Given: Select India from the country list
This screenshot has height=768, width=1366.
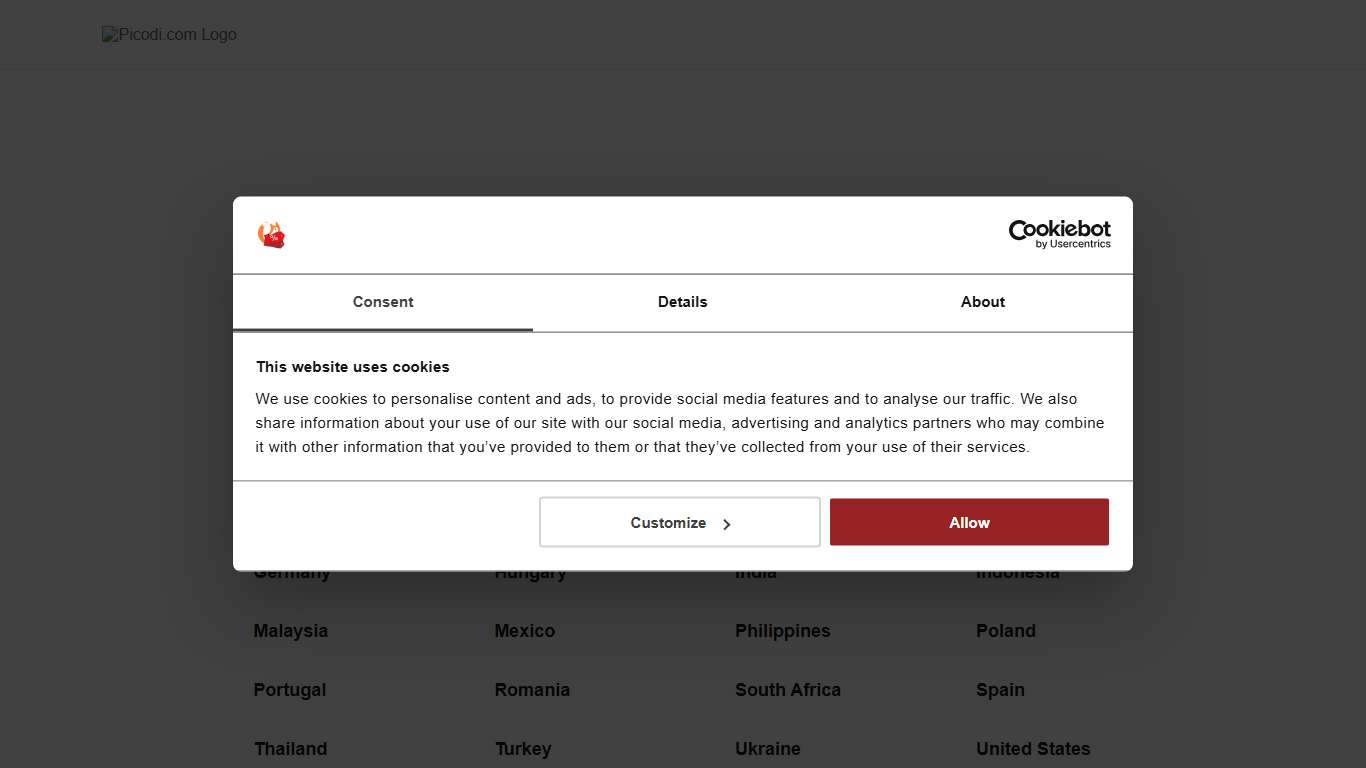Looking at the screenshot, I should (x=755, y=571).
